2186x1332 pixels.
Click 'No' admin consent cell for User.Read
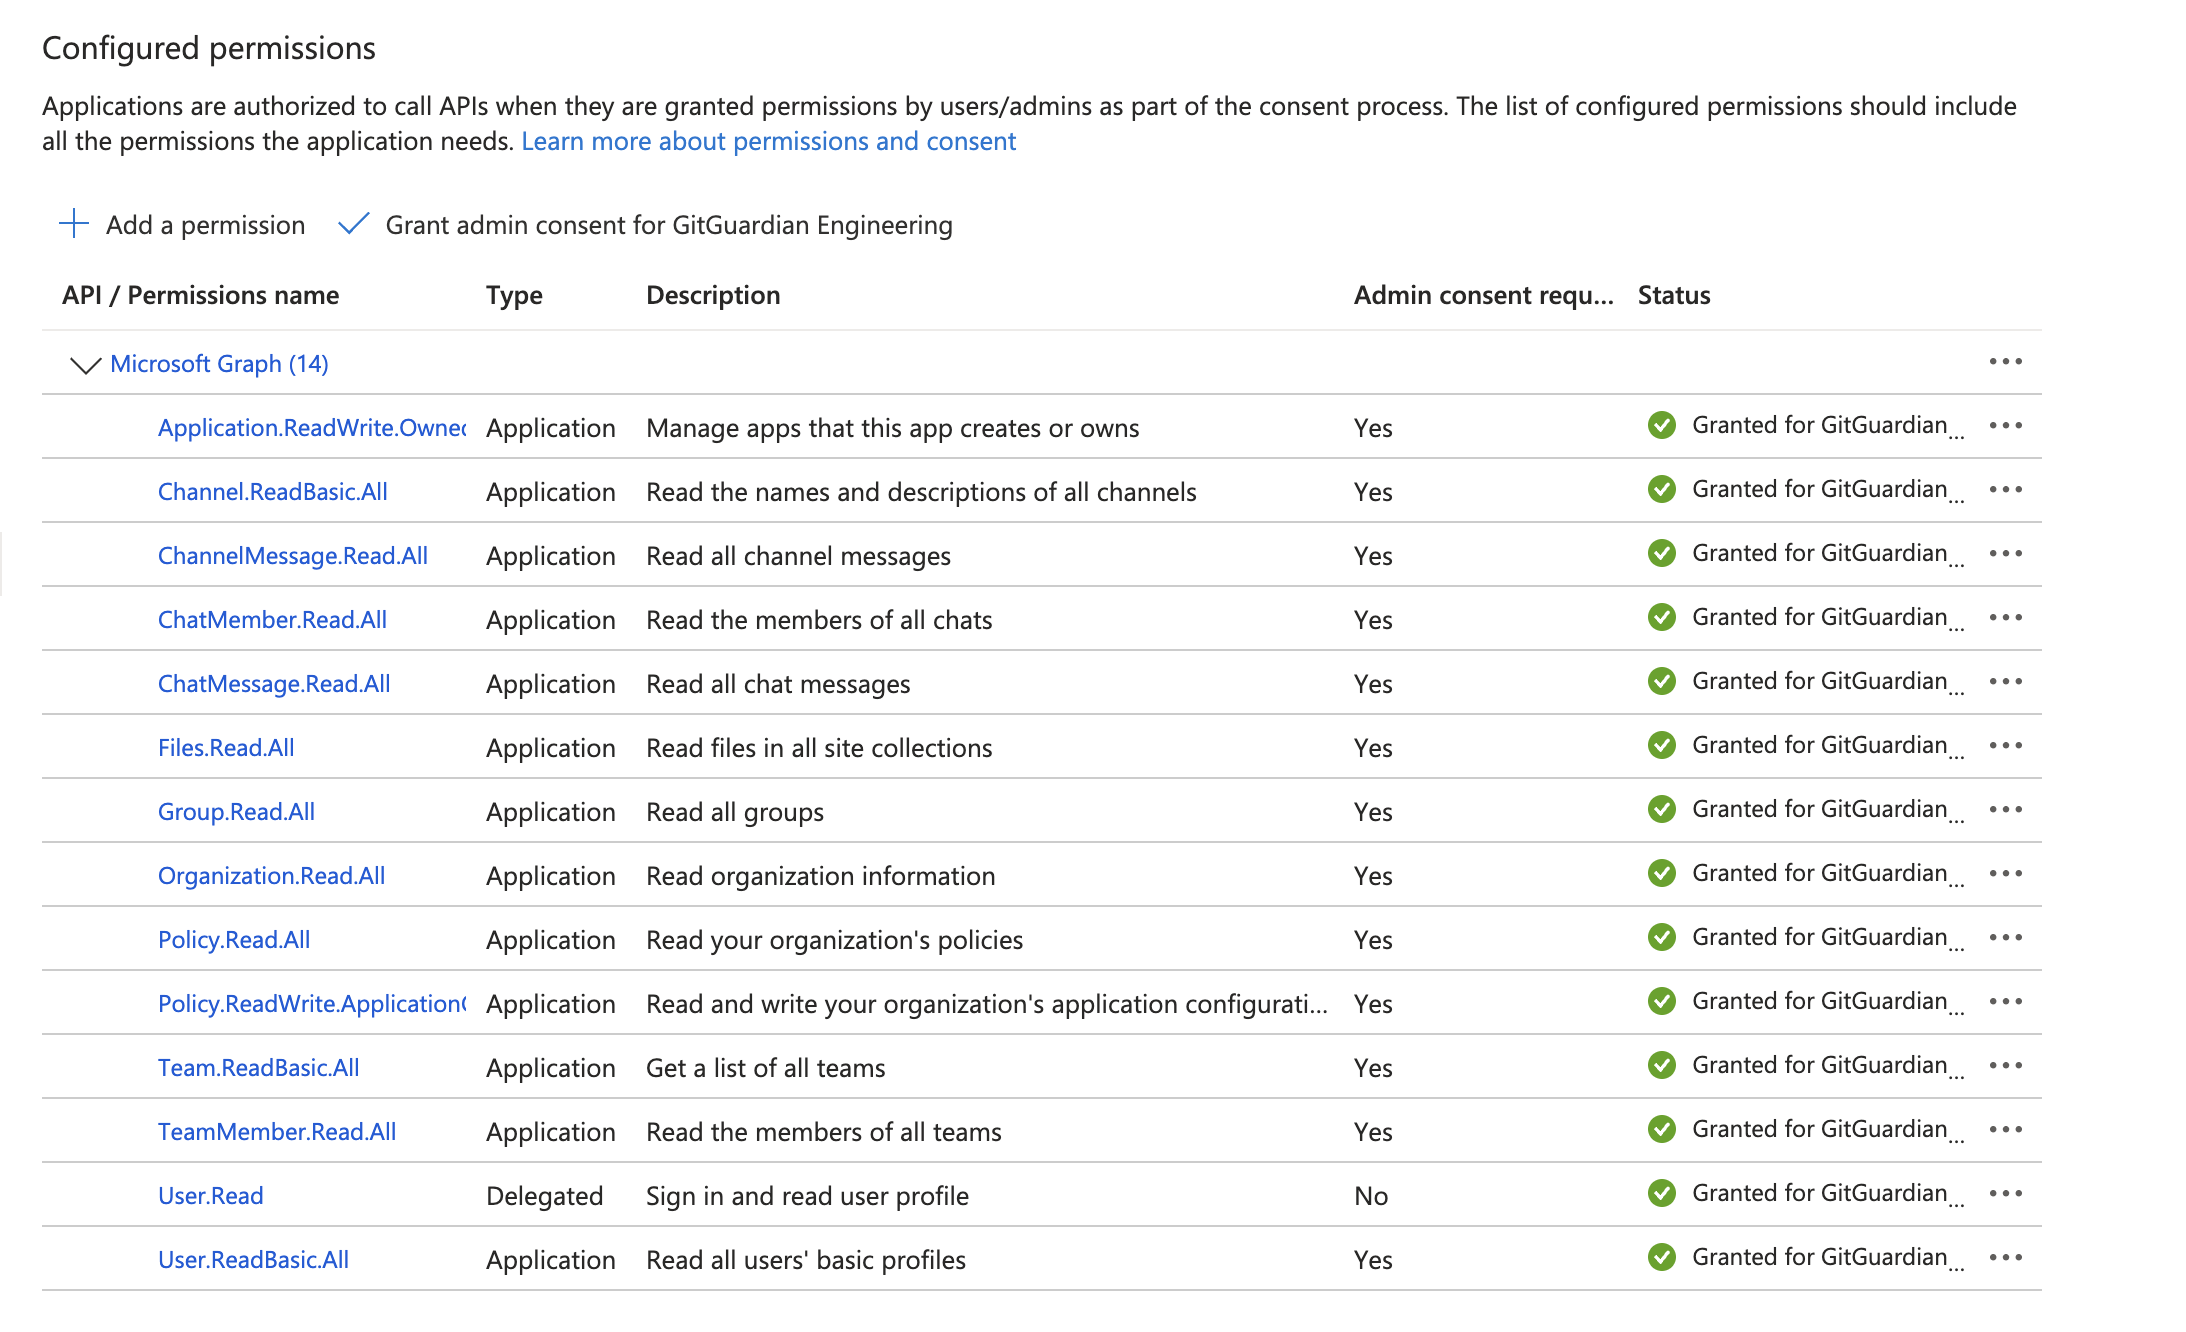(x=1371, y=1196)
